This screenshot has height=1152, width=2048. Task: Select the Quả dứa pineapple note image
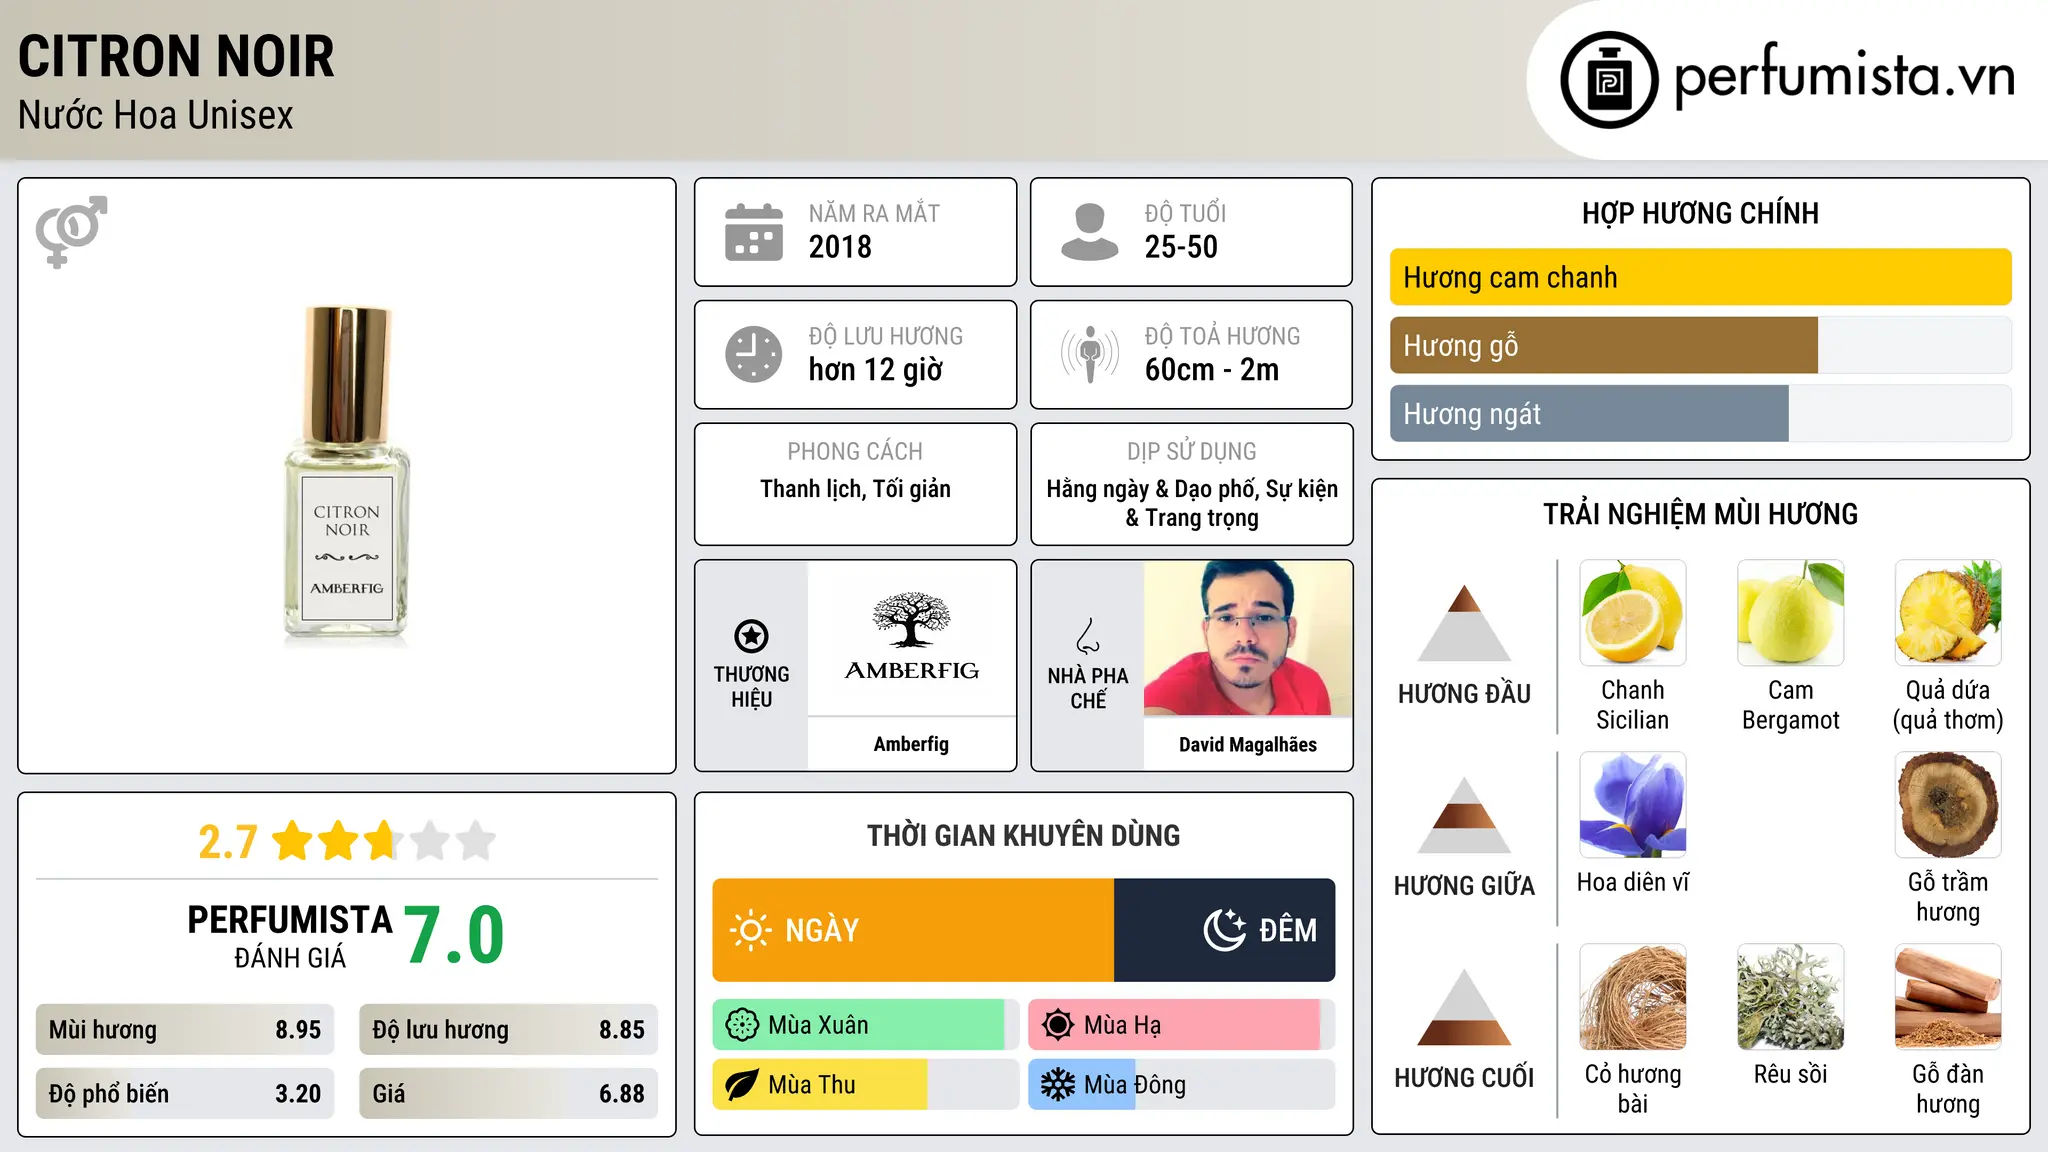point(1948,613)
